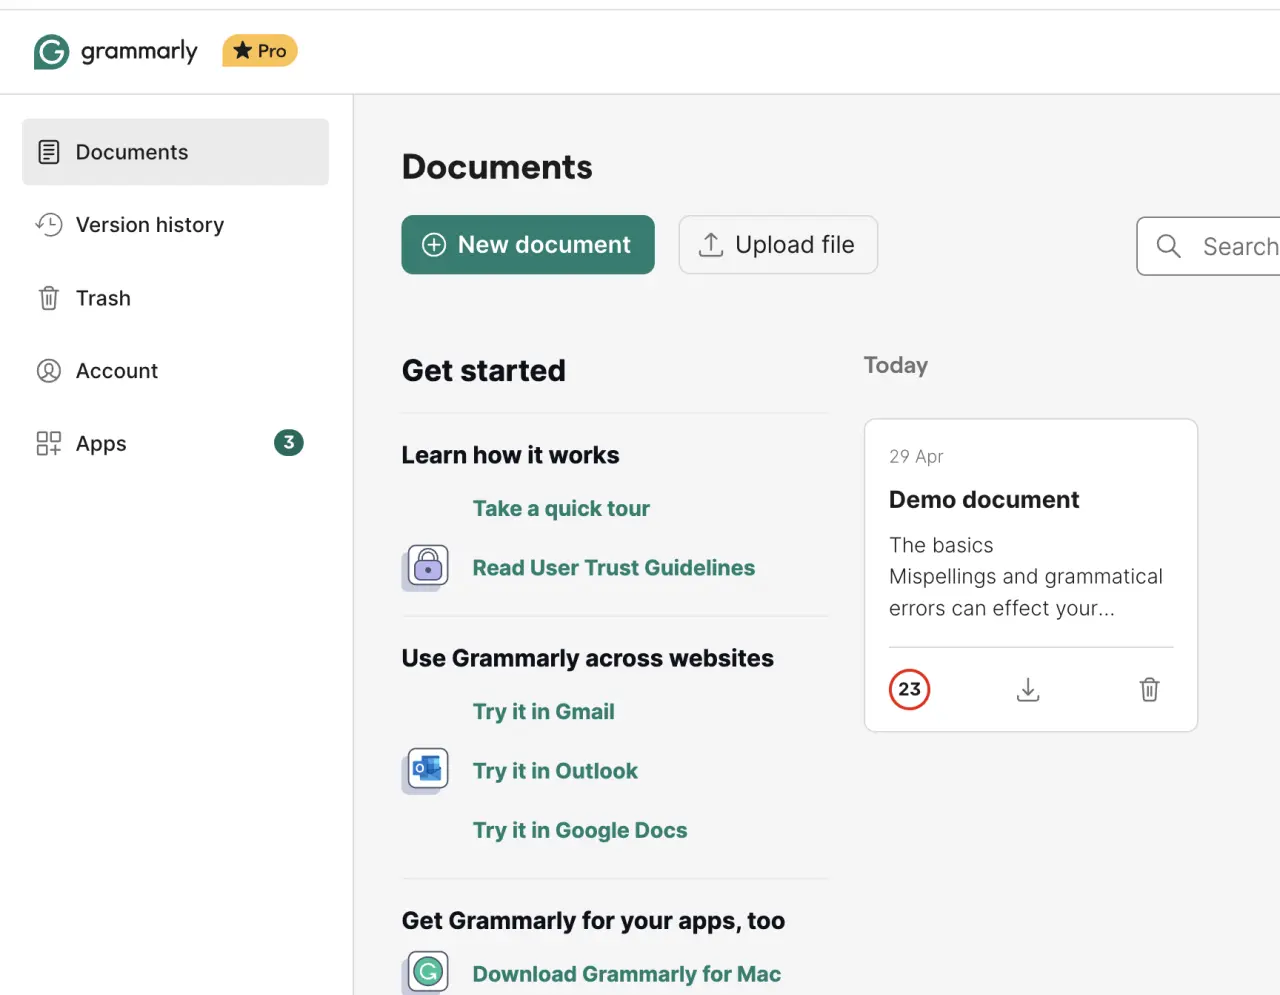1280x995 pixels.
Task: Click Learn how it works heading
Action: click(510, 455)
